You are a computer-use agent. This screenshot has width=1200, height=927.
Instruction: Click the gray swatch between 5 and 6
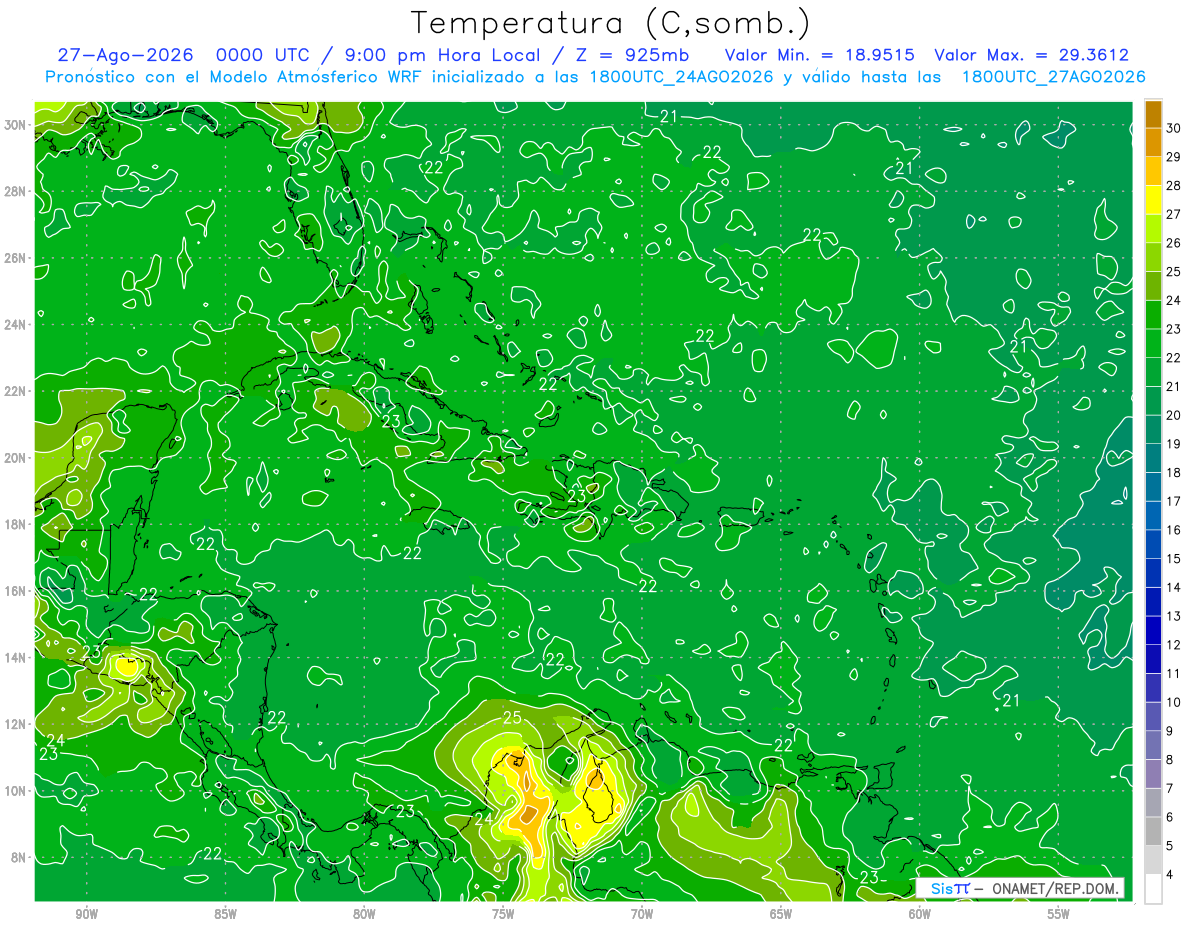tap(1153, 831)
